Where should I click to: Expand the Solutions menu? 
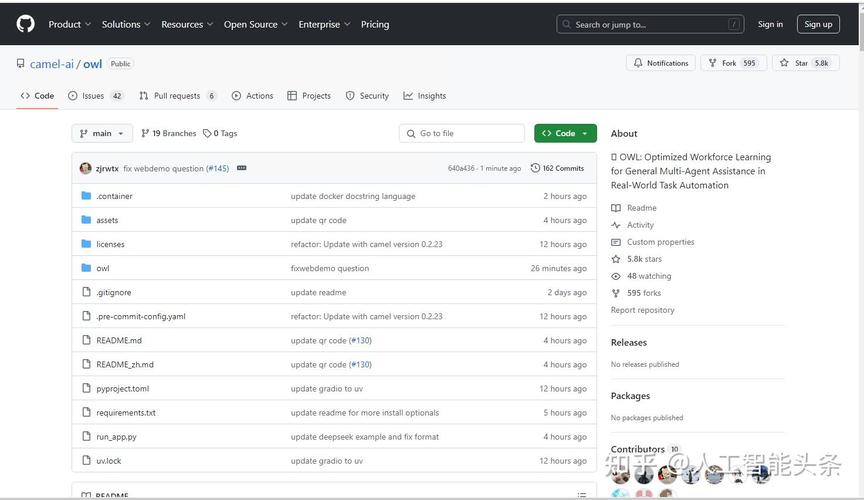point(126,24)
